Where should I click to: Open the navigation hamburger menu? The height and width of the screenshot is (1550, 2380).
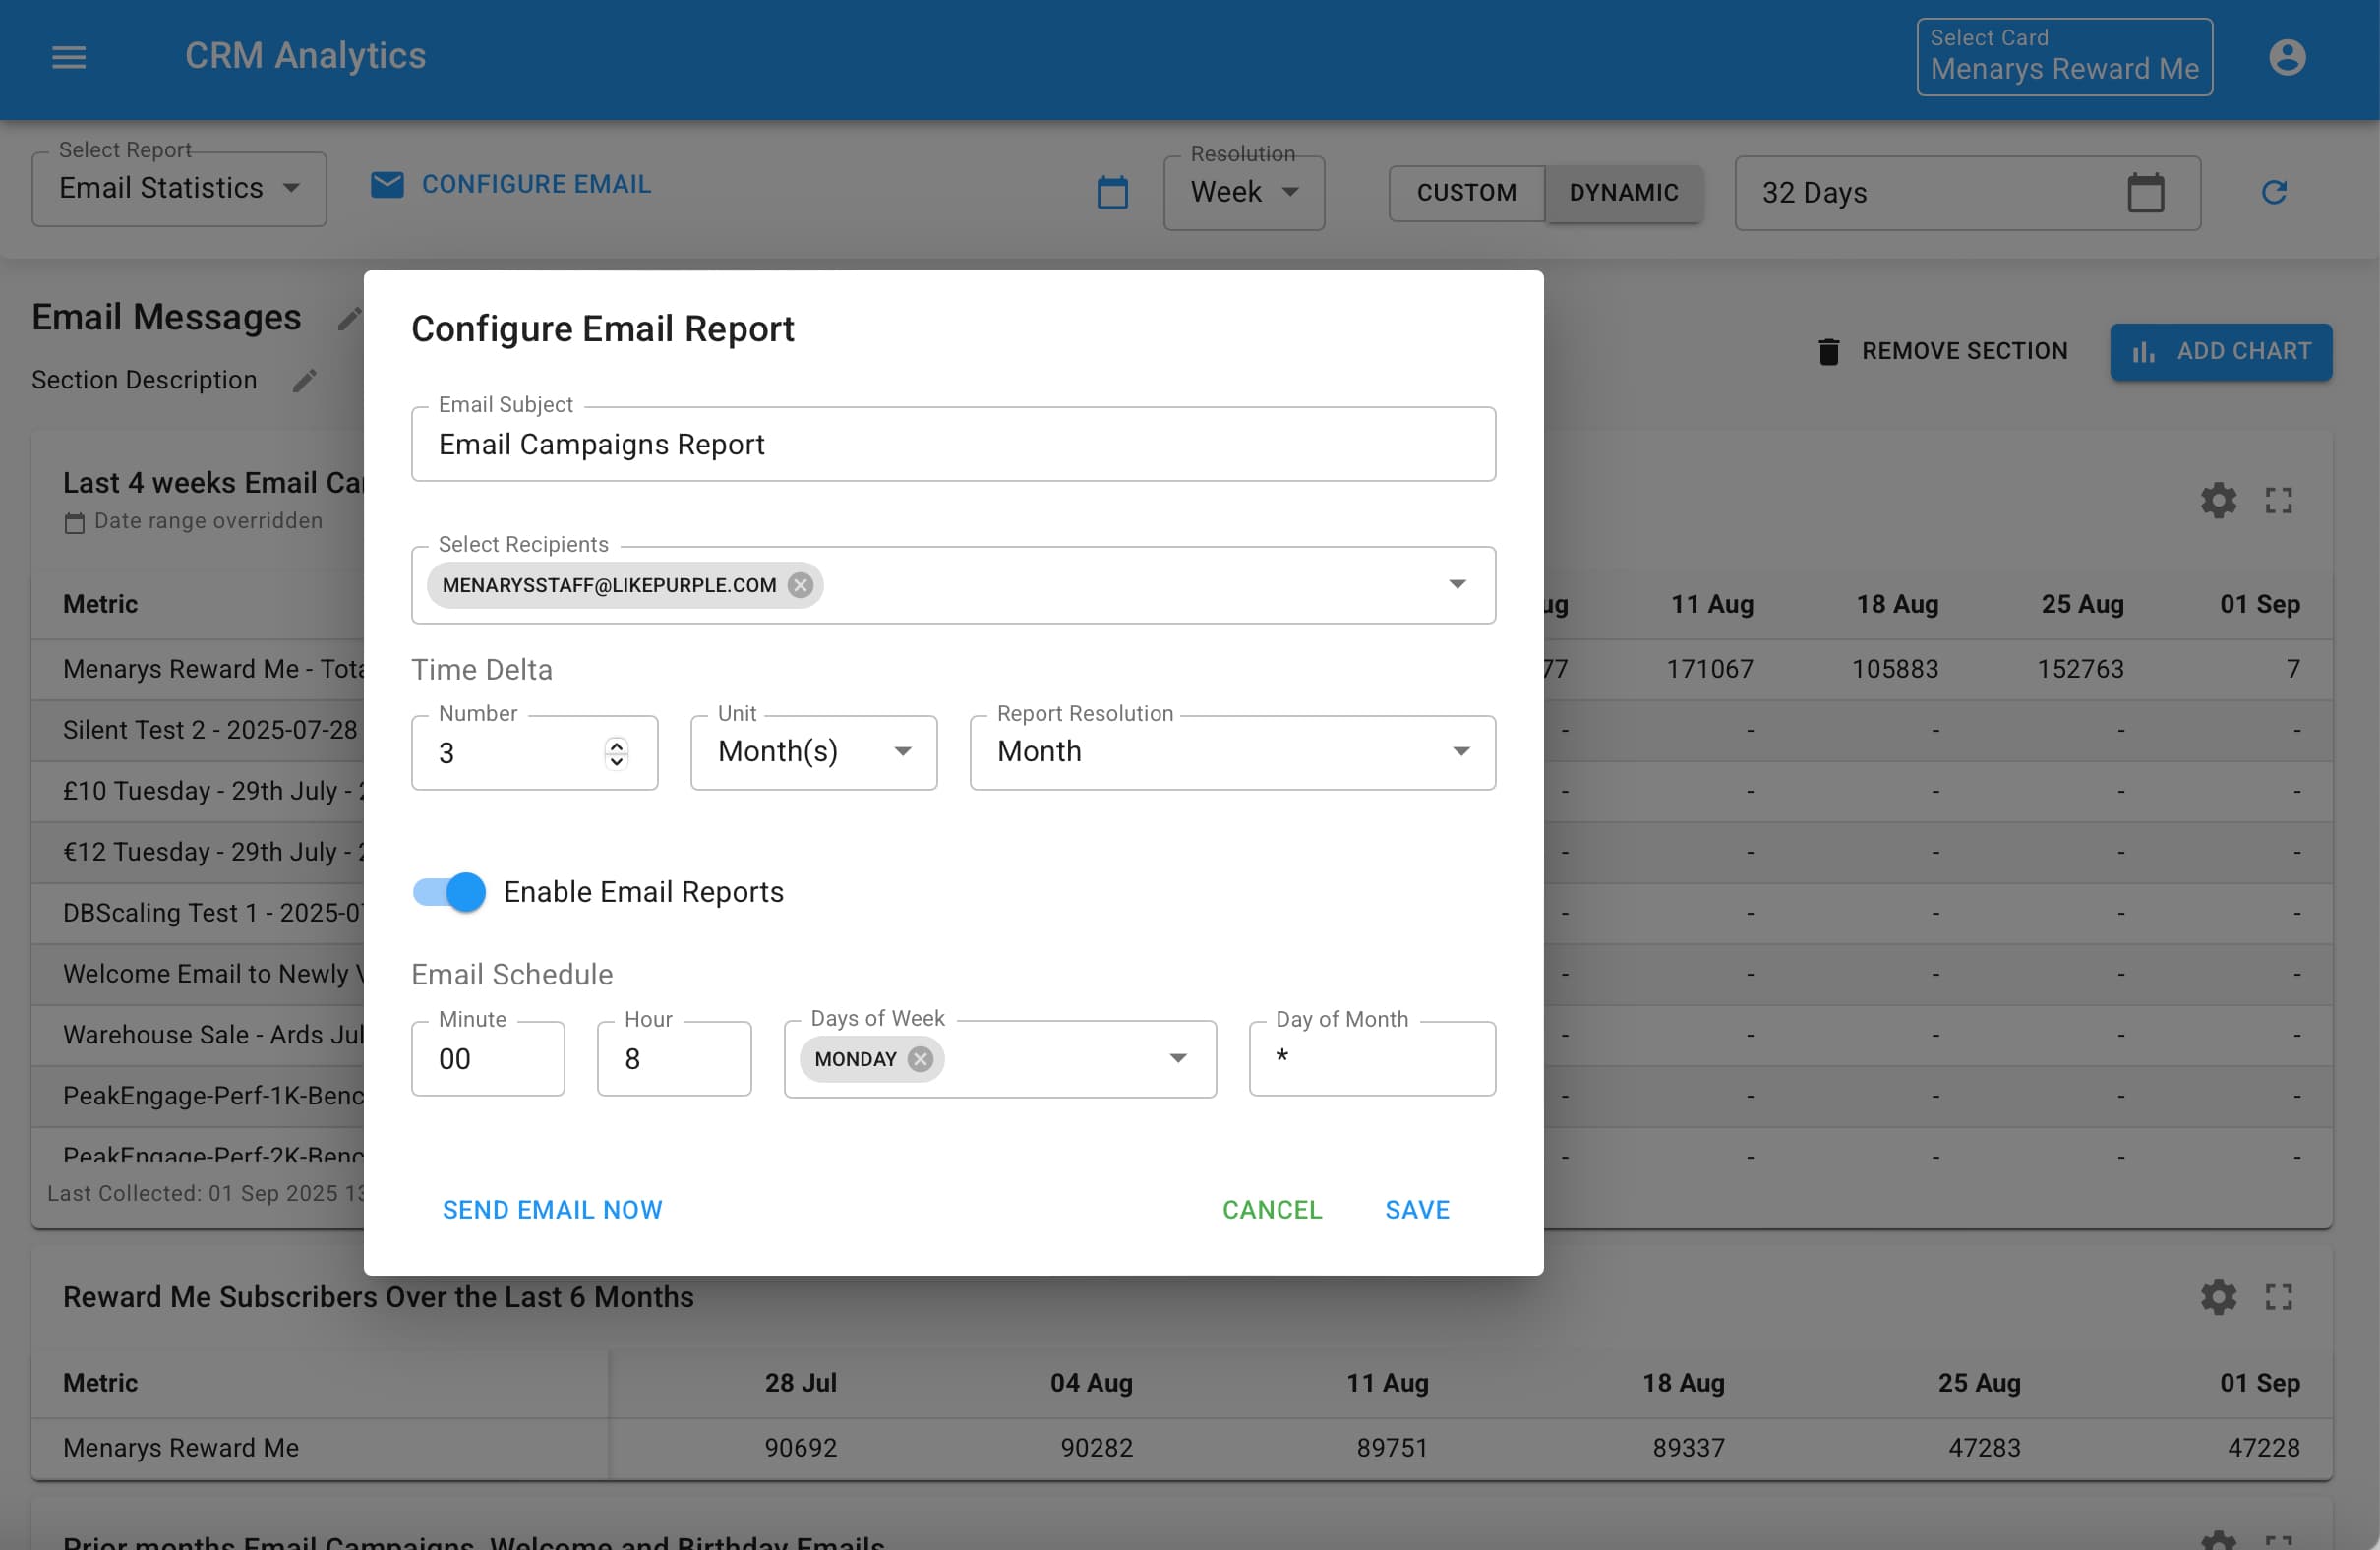coord(68,57)
